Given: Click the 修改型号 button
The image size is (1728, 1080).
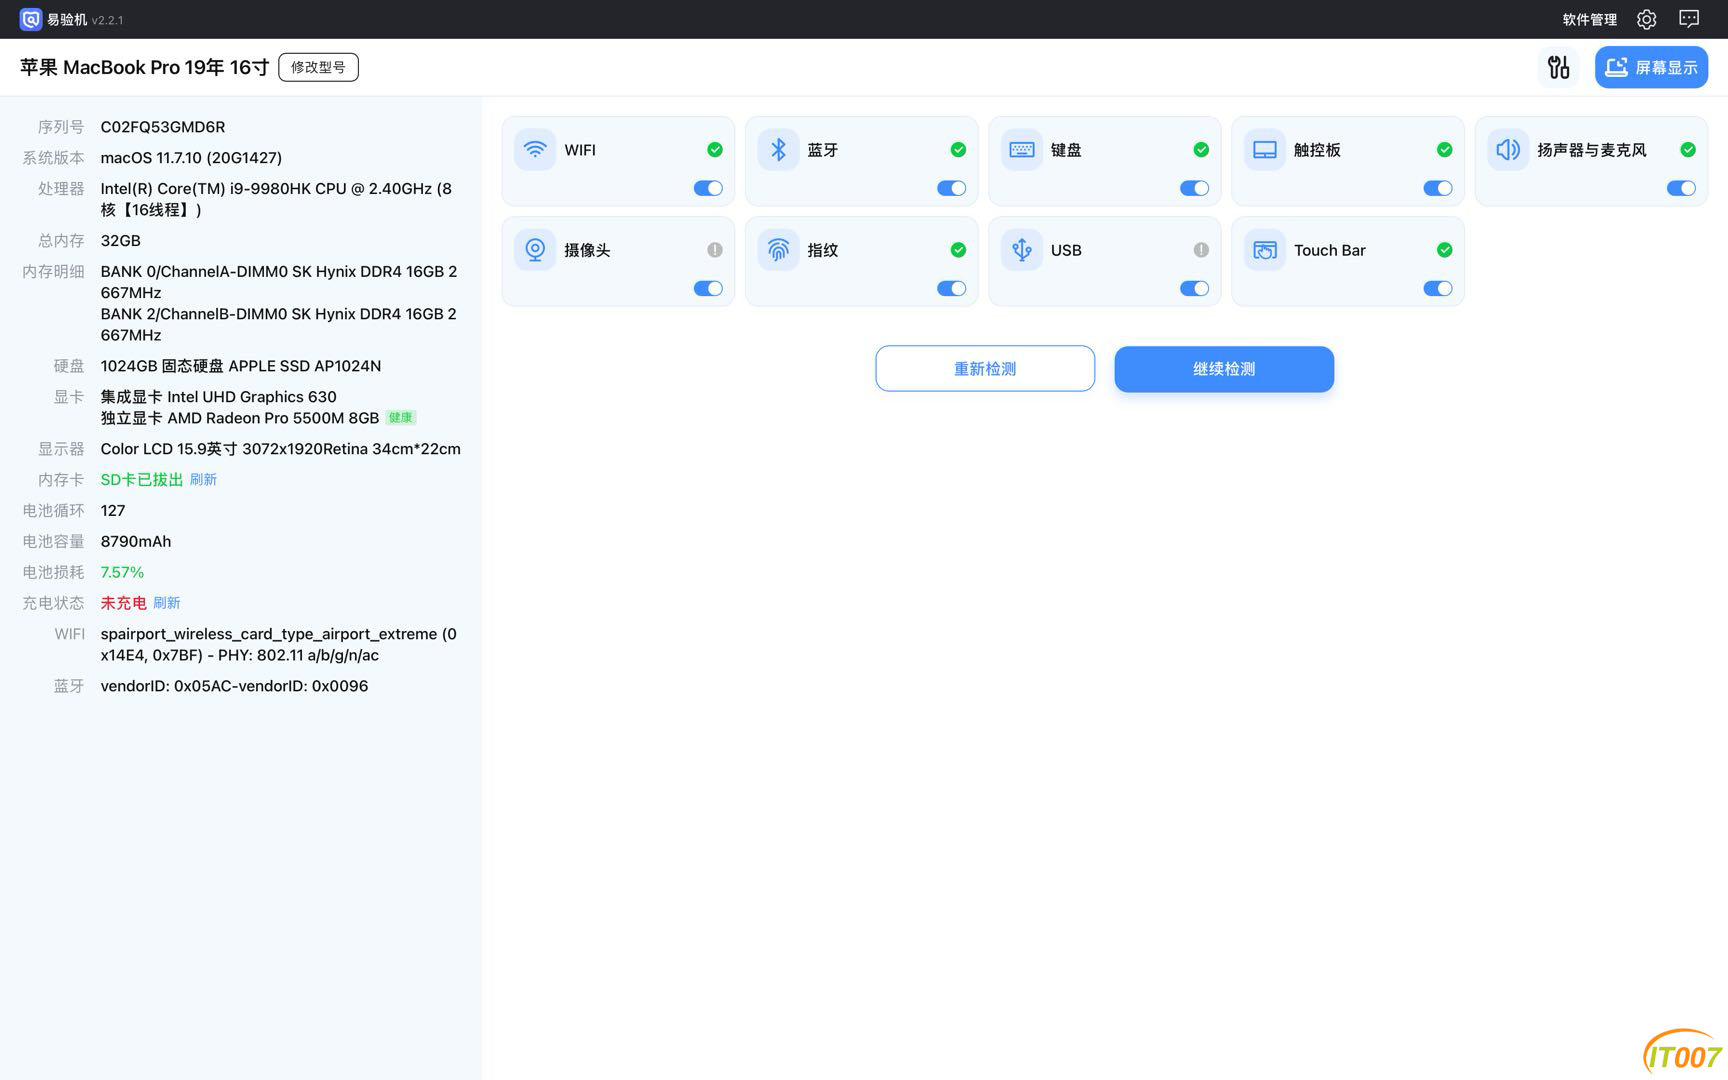Looking at the screenshot, I should pos(318,67).
